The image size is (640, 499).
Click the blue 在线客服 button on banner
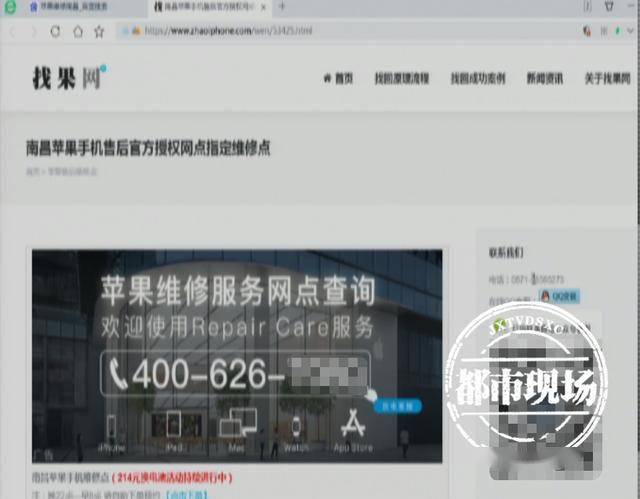point(398,406)
